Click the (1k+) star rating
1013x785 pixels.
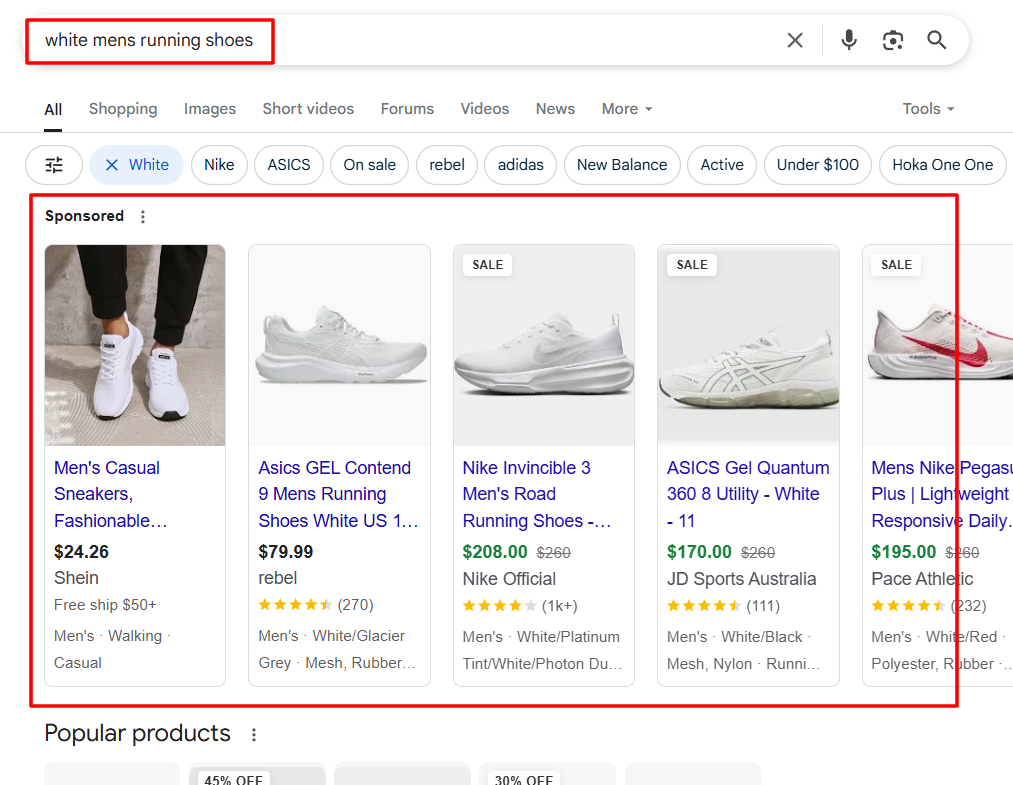click(x=520, y=606)
